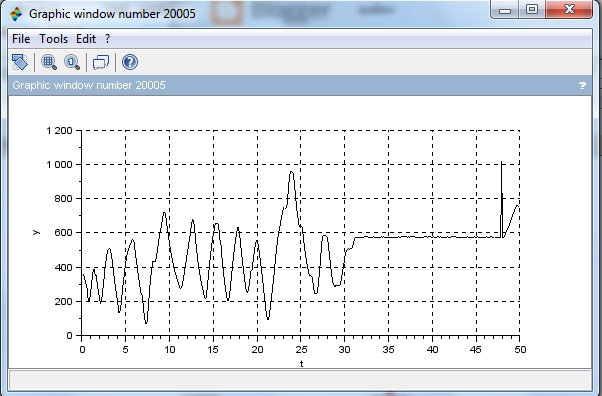Open the ? help menu
The image size is (602, 396).
click(x=108, y=39)
